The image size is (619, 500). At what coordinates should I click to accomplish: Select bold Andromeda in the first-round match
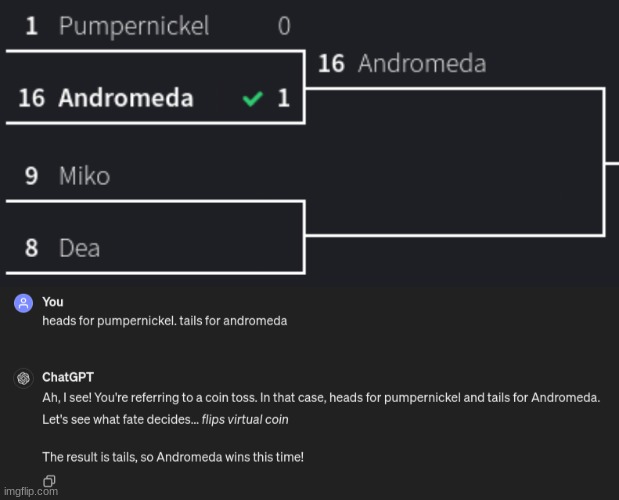pos(125,98)
